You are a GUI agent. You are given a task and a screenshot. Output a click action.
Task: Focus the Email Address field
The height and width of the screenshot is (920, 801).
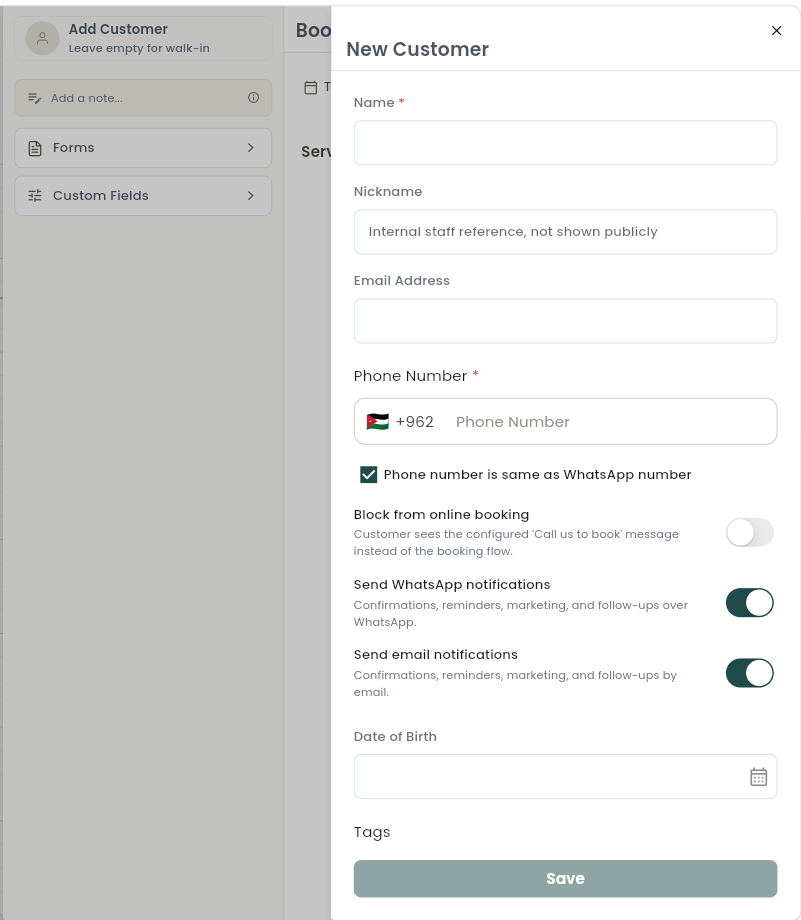(x=565, y=321)
